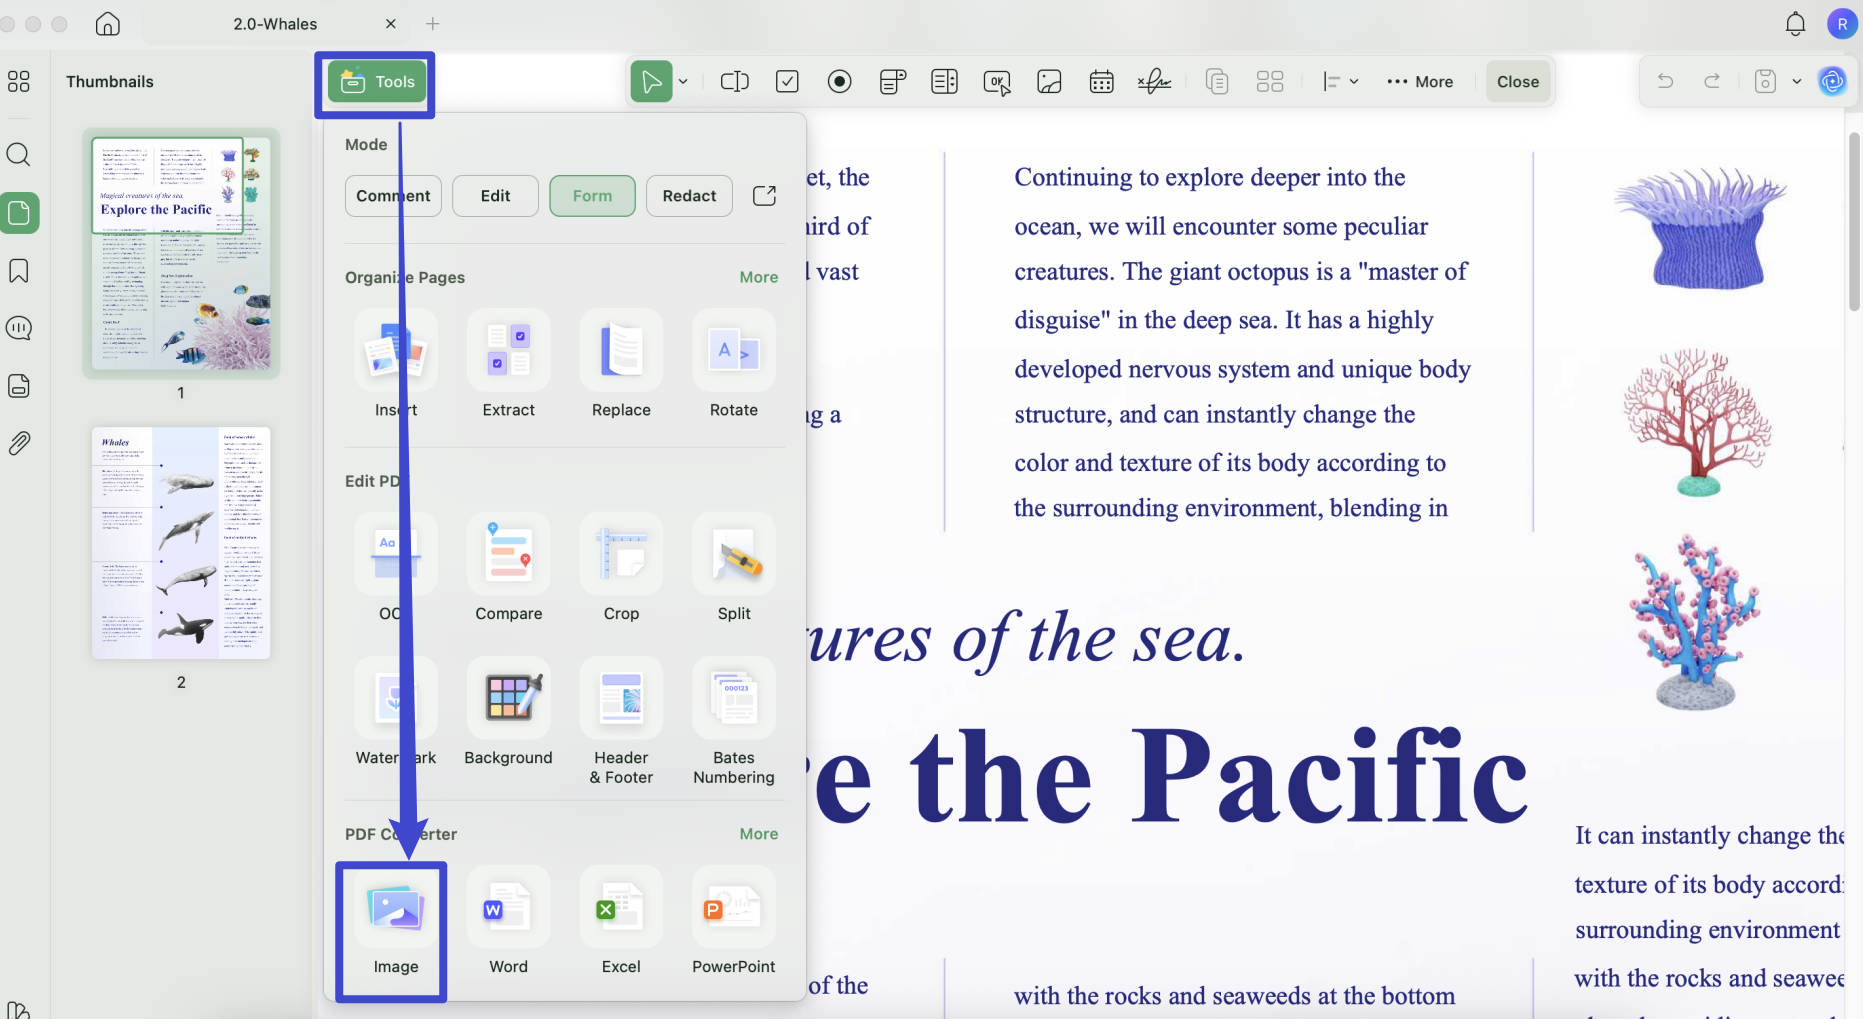The image size is (1863, 1019).
Task: Click the duplicate fields toolbar icon
Action: tap(1217, 82)
